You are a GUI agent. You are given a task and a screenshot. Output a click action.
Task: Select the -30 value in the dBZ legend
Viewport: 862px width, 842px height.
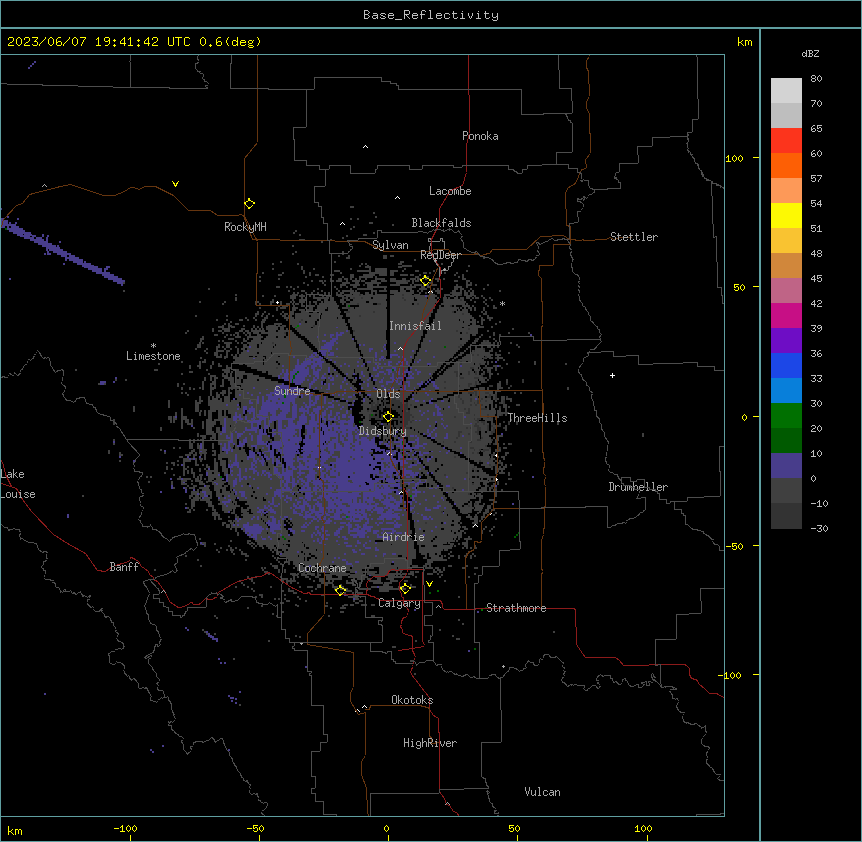(x=819, y=529)
